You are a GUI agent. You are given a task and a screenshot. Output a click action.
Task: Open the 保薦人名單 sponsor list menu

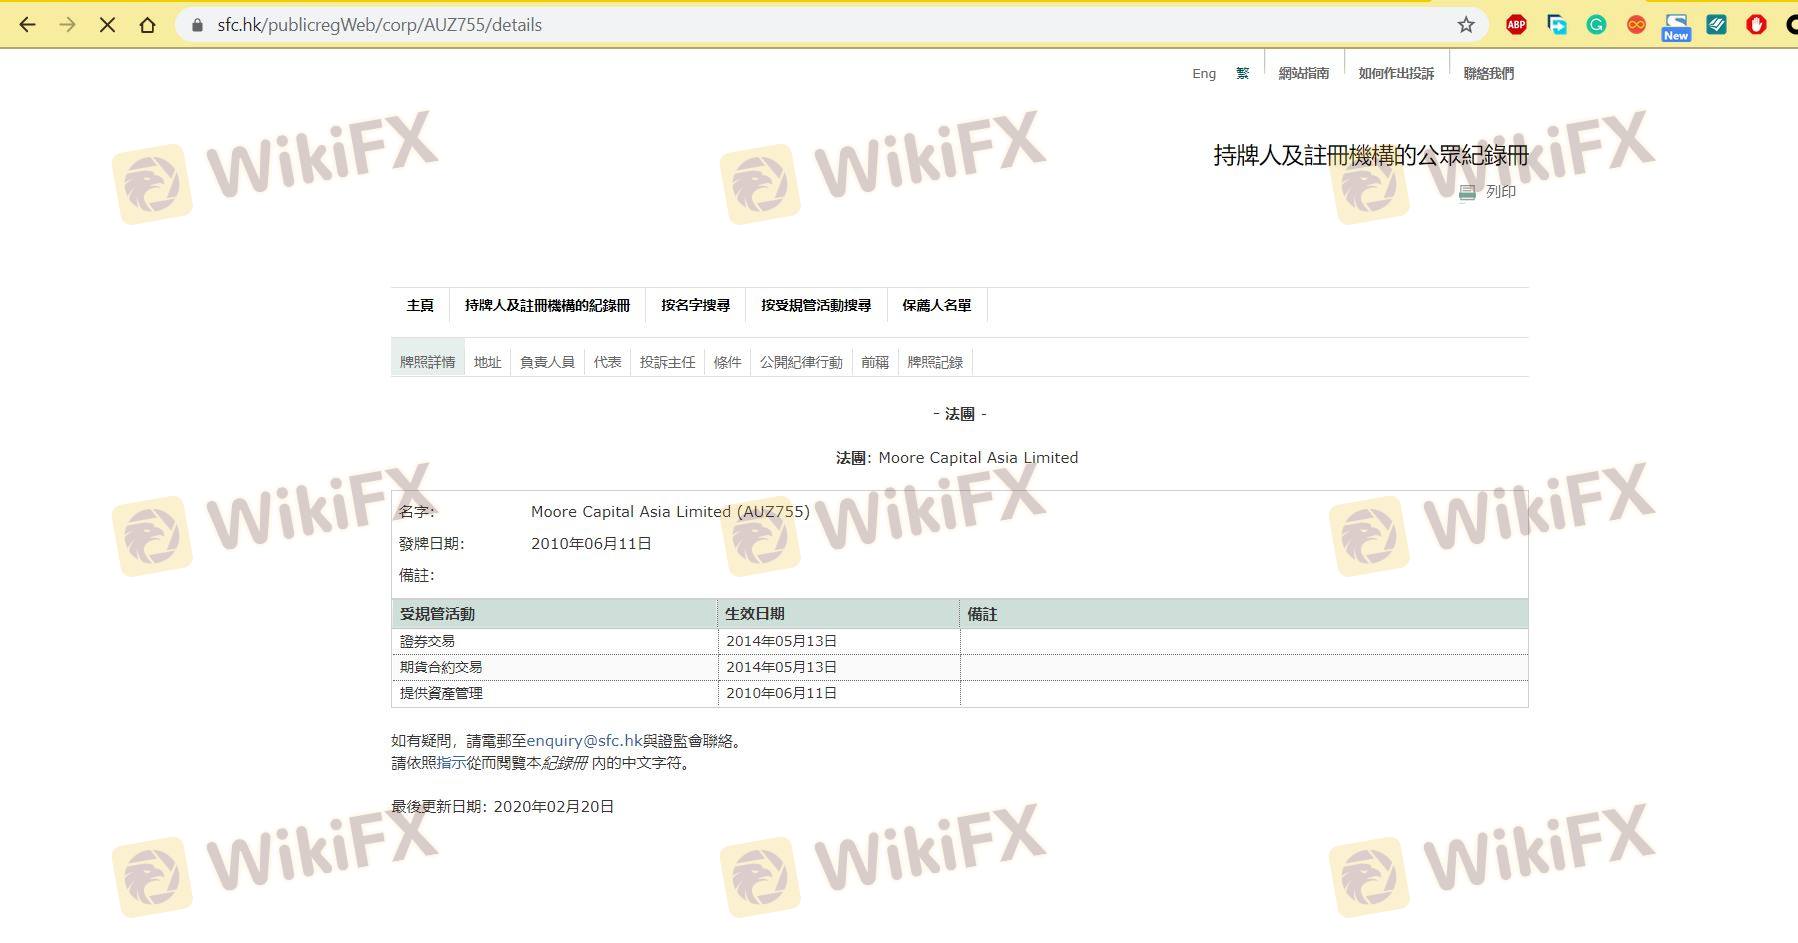(x=936, y=305)
